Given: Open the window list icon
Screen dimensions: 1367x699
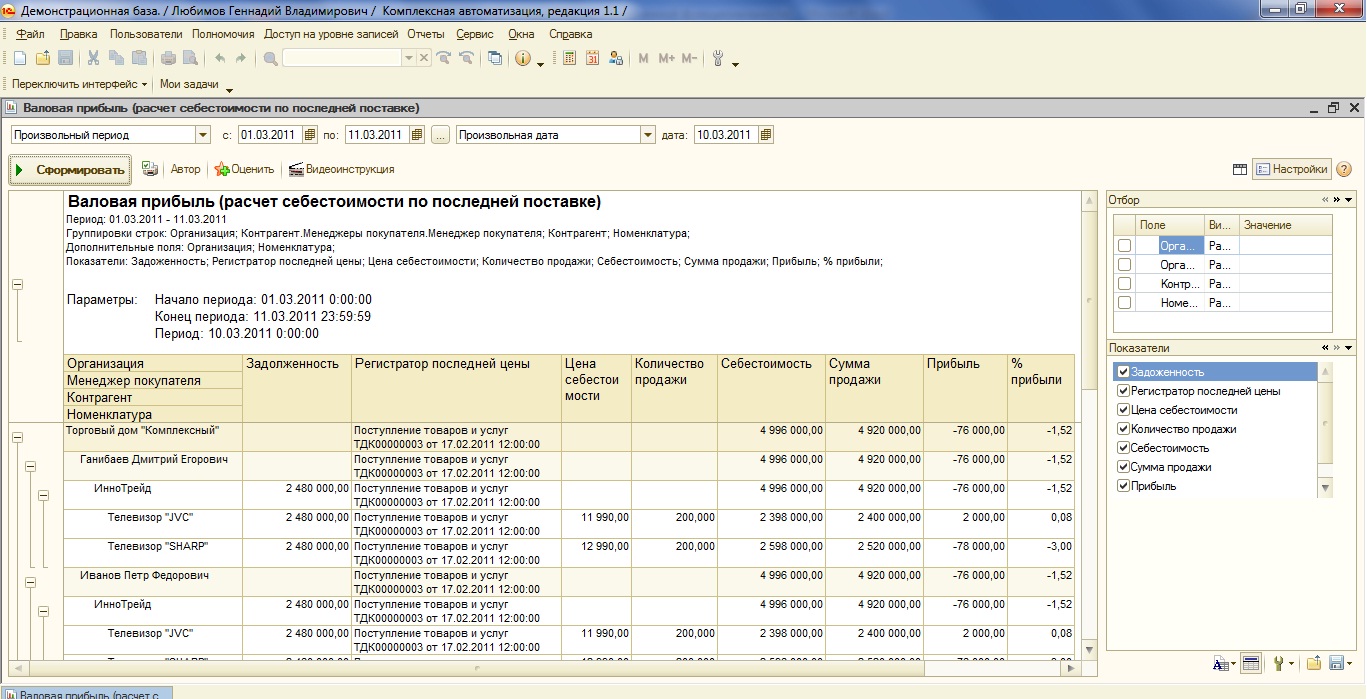Looking at the screenshot, I should click(x=495, y=59).
